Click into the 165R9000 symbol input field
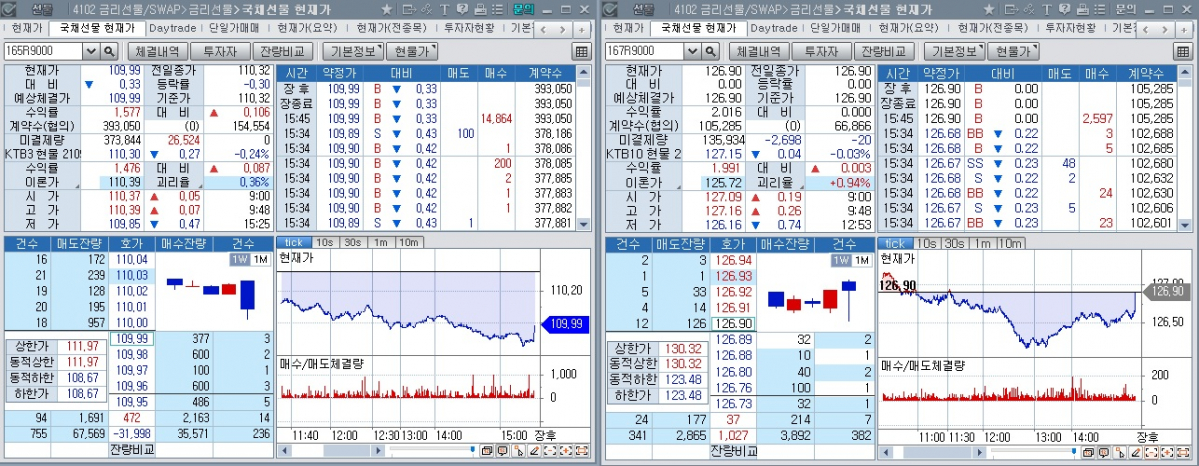This screenshot has width=1199, height=466. tap(44, 51)
